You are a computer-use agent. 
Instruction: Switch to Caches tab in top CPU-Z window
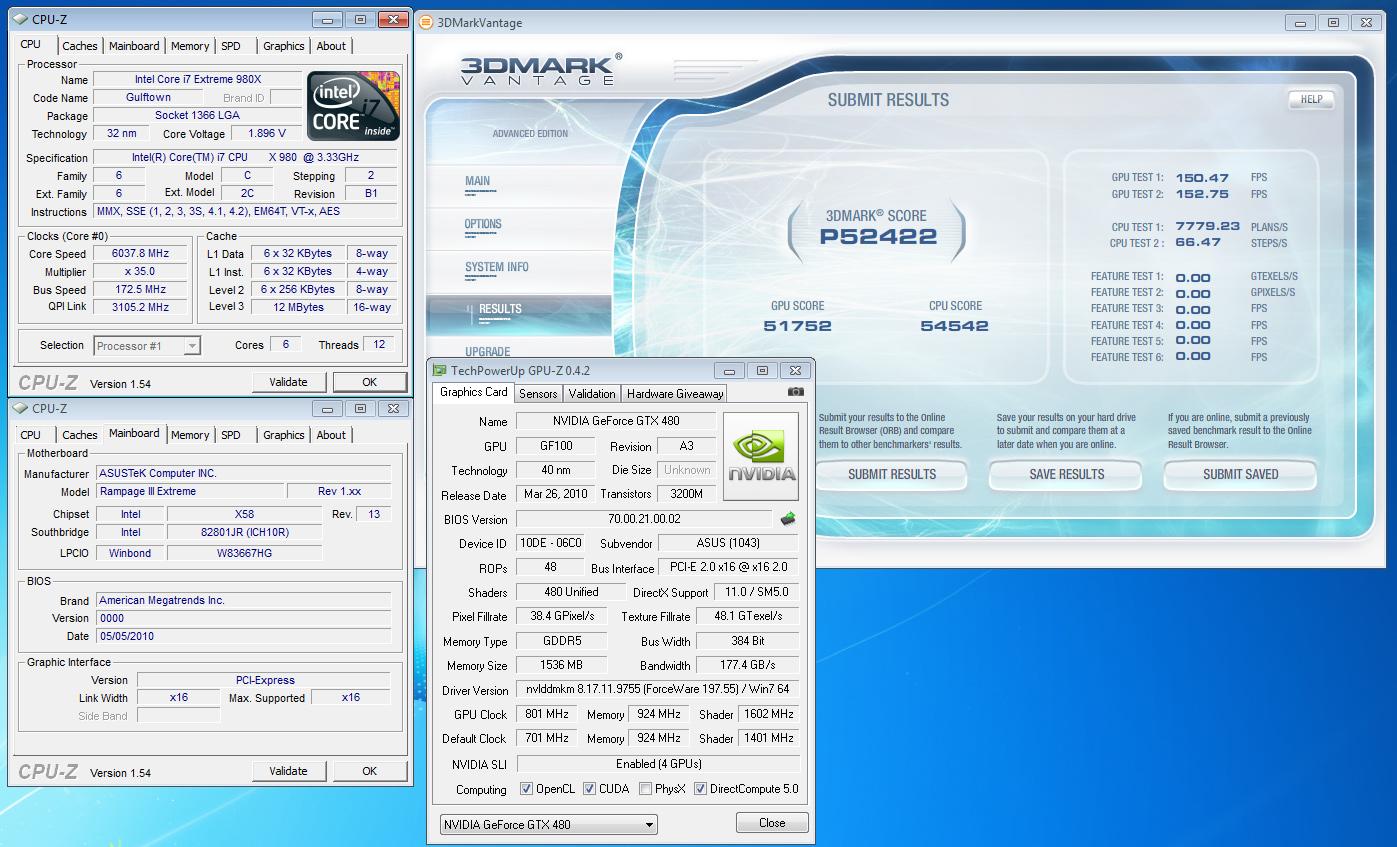point(80,46)
